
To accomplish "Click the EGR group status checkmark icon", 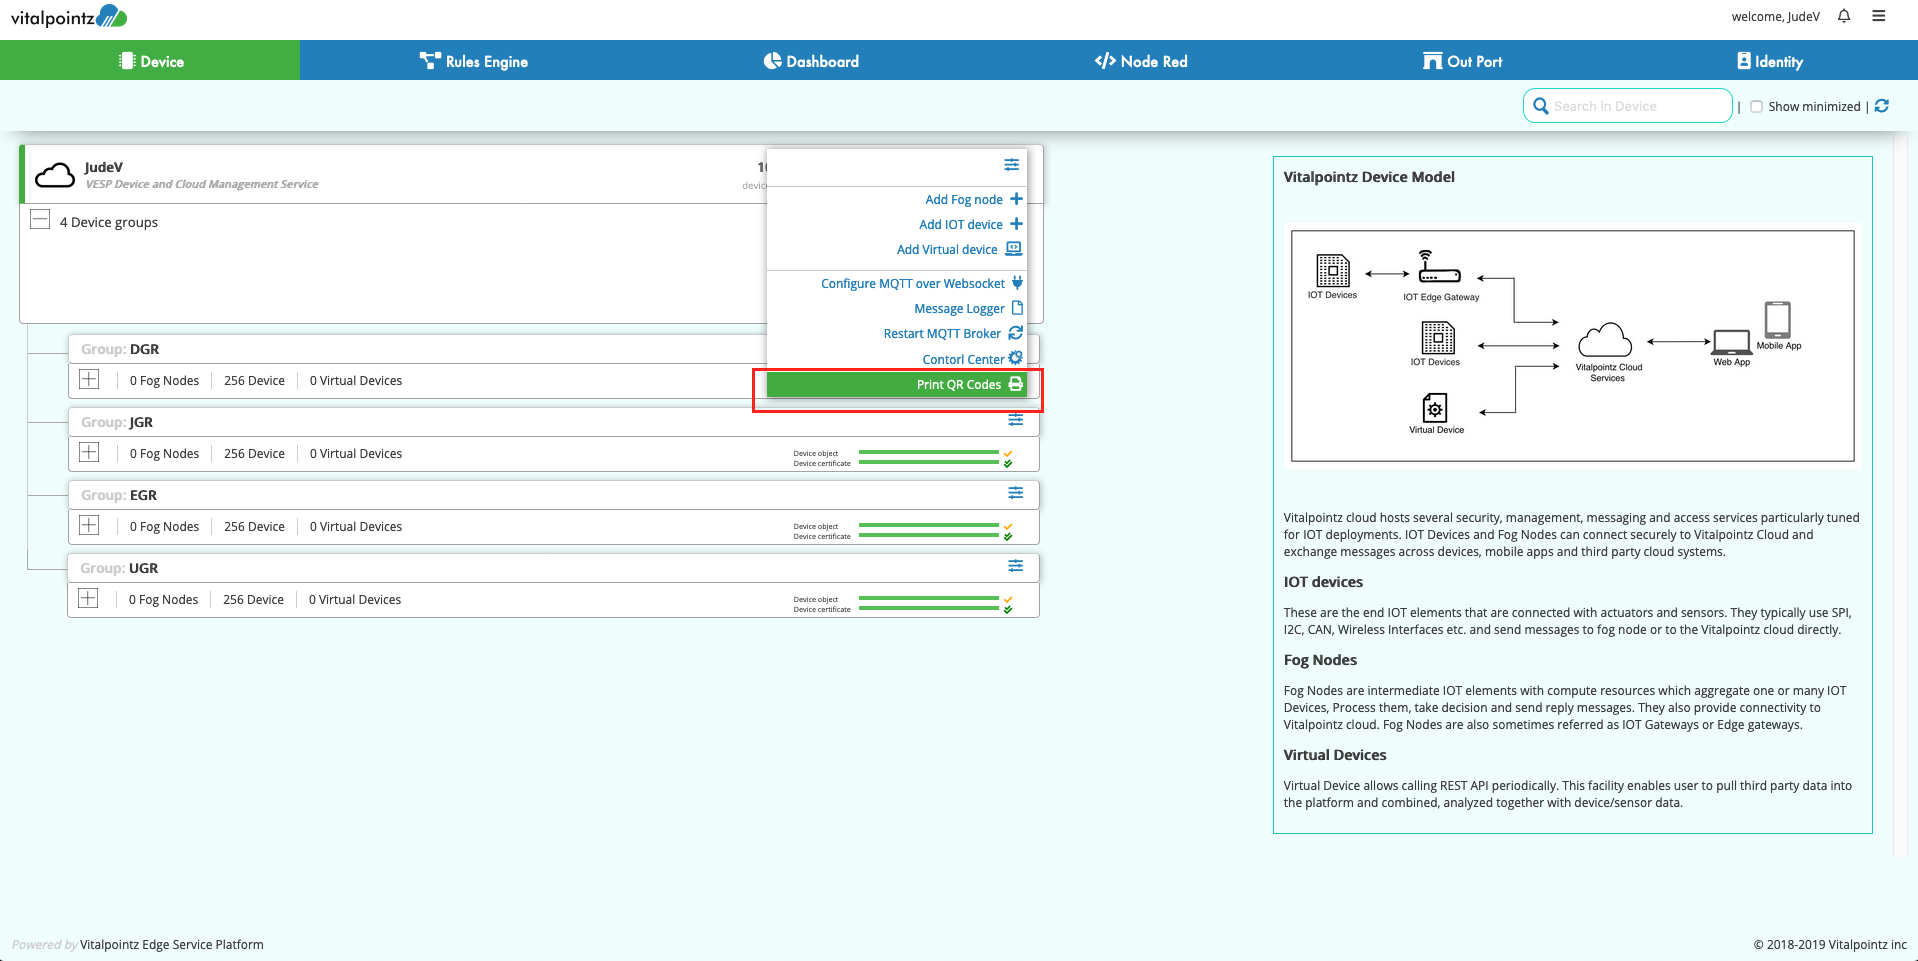I will (1008, 532).
